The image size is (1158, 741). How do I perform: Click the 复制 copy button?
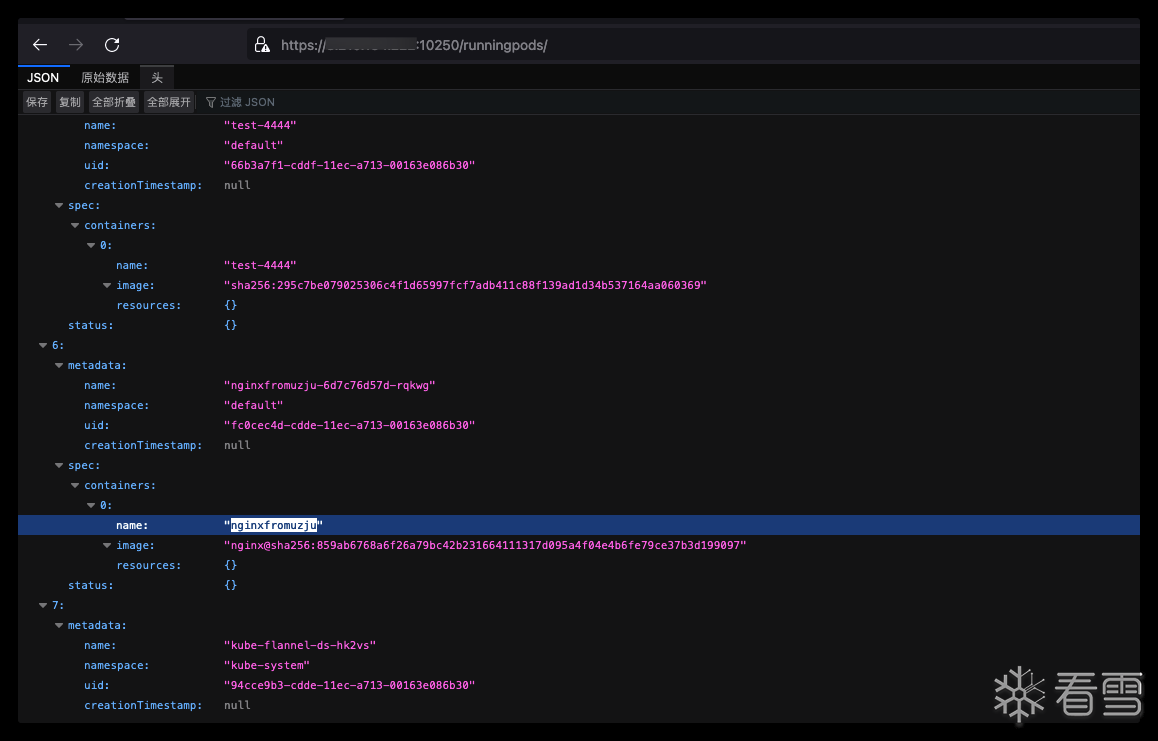70,102
